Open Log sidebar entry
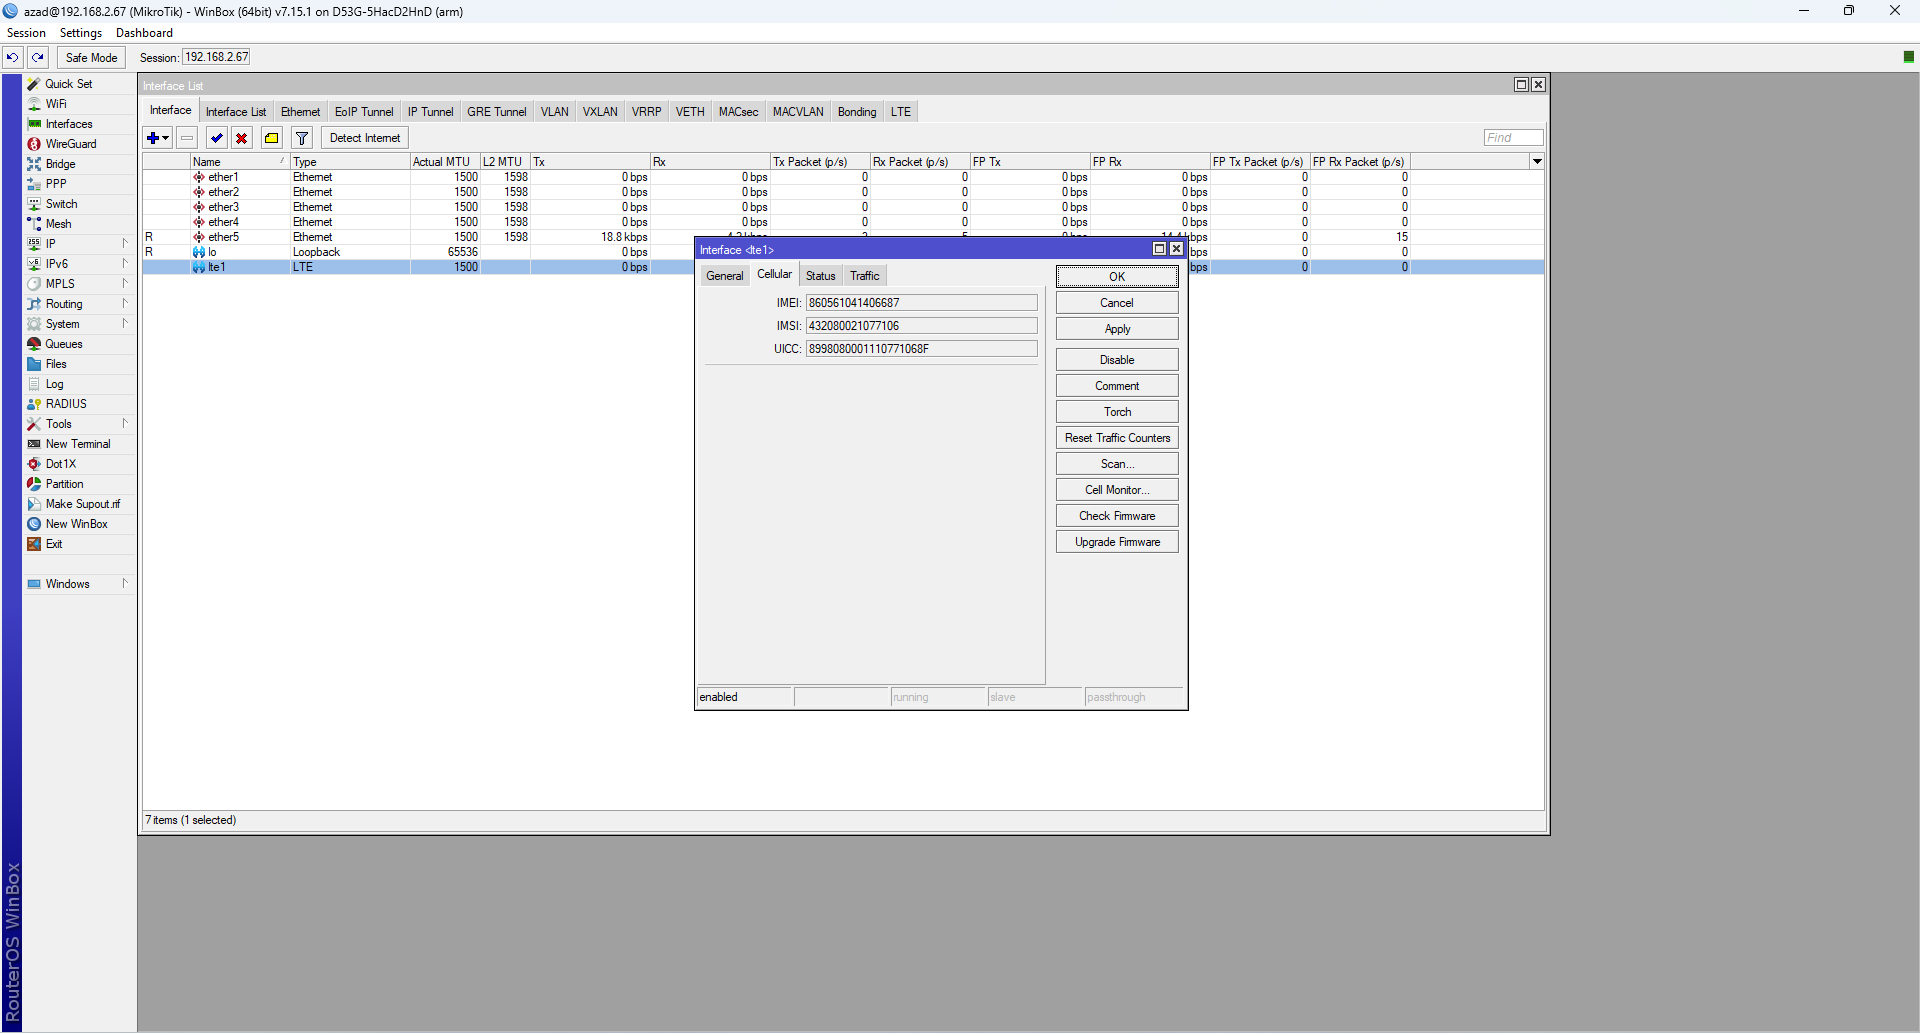This screenshot has height=1033, width=1920. [54, 384]
